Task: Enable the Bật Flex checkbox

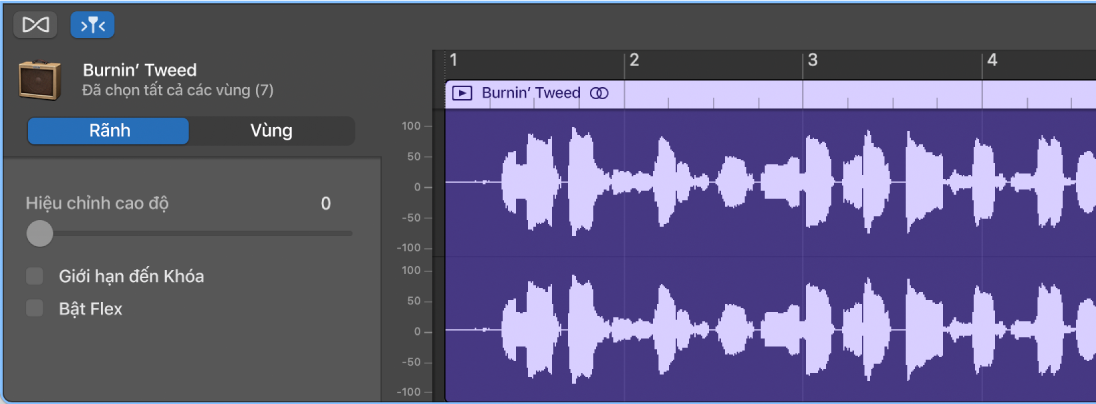Action: (35, 308)
